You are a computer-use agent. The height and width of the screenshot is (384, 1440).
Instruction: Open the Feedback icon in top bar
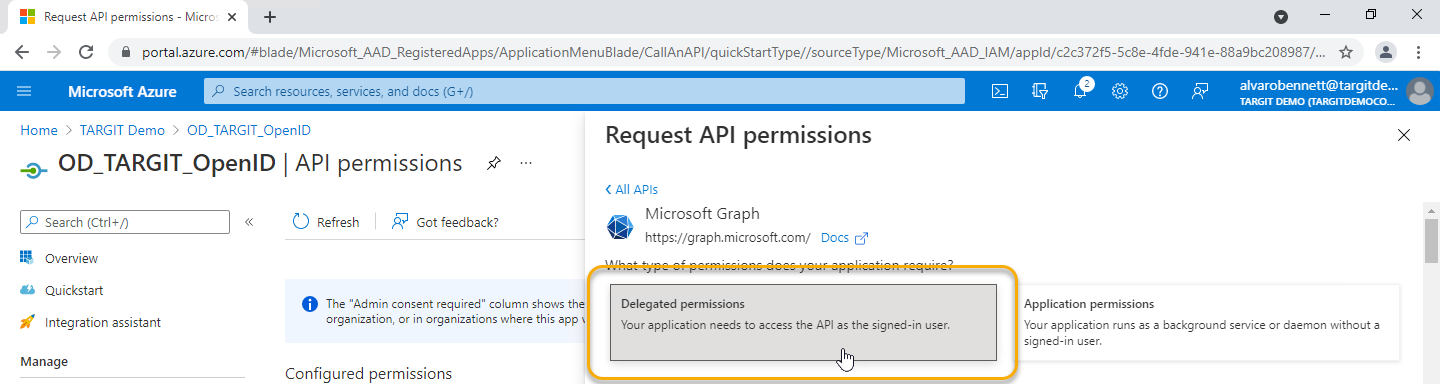pyautogui.click(x=1200, y=91)
